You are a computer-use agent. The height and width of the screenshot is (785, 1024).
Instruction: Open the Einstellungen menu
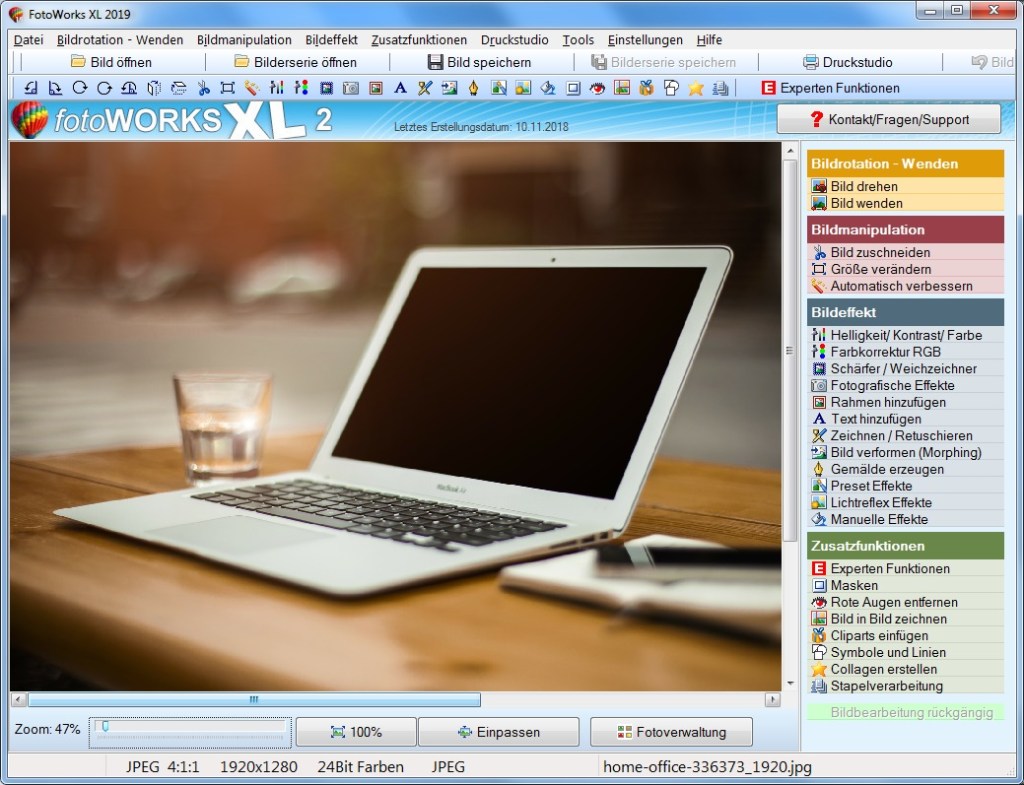point(645,40)
